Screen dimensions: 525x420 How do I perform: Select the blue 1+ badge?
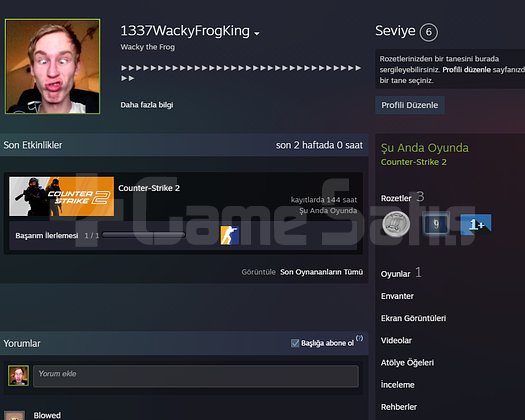click(476, 224)
